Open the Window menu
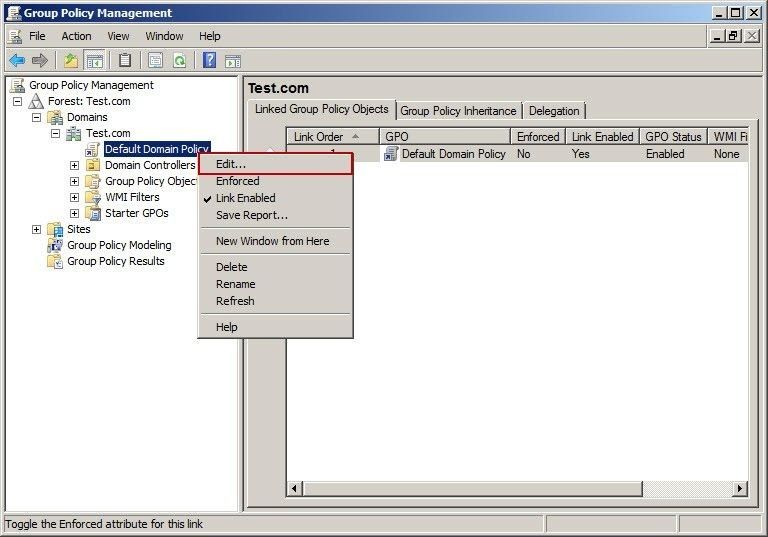Viewport: 768px width, 537px height. [x=165, y=36]
